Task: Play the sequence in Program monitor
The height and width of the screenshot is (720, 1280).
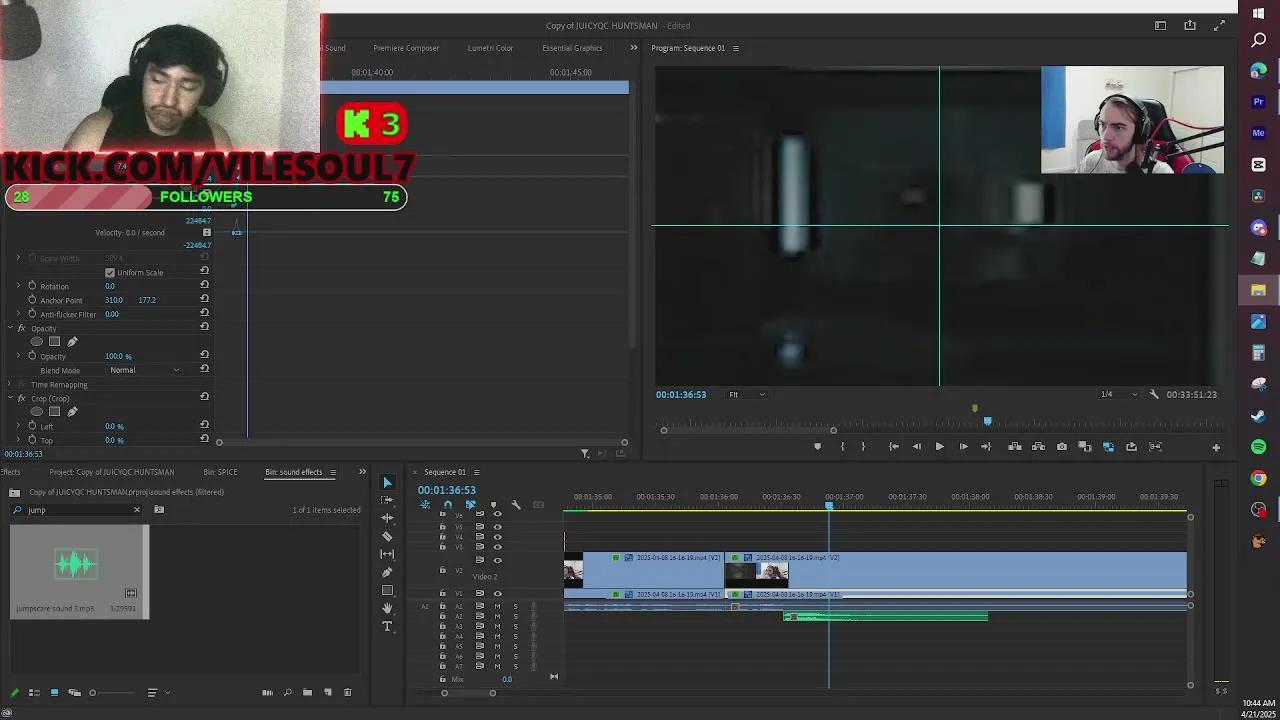Action: pyautogui.click(x=939, y=447)
